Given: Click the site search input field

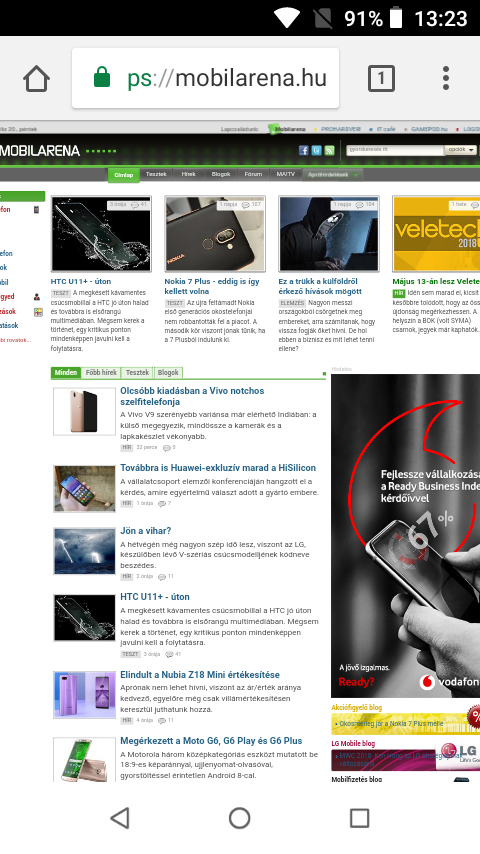Looking at the screenshot, I should coord(396,150).
